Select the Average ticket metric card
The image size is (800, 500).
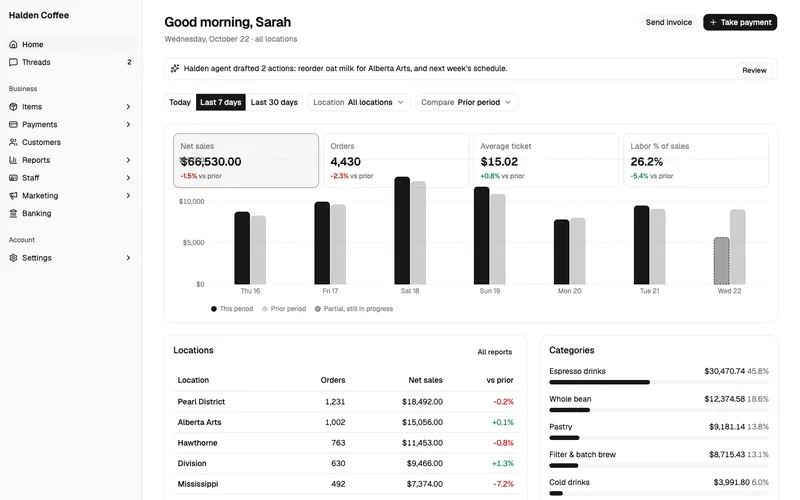(546, 161)
